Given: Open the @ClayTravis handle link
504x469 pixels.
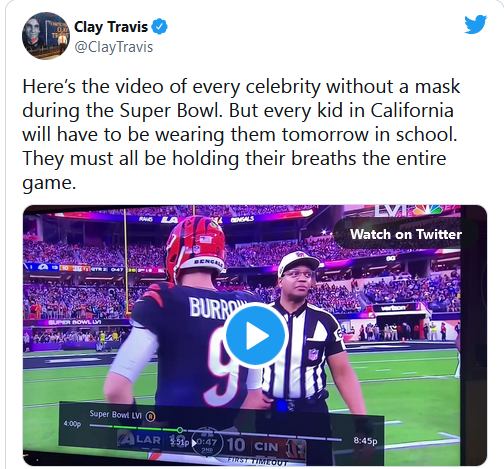Looking at the screenshot, I should 113,47.
